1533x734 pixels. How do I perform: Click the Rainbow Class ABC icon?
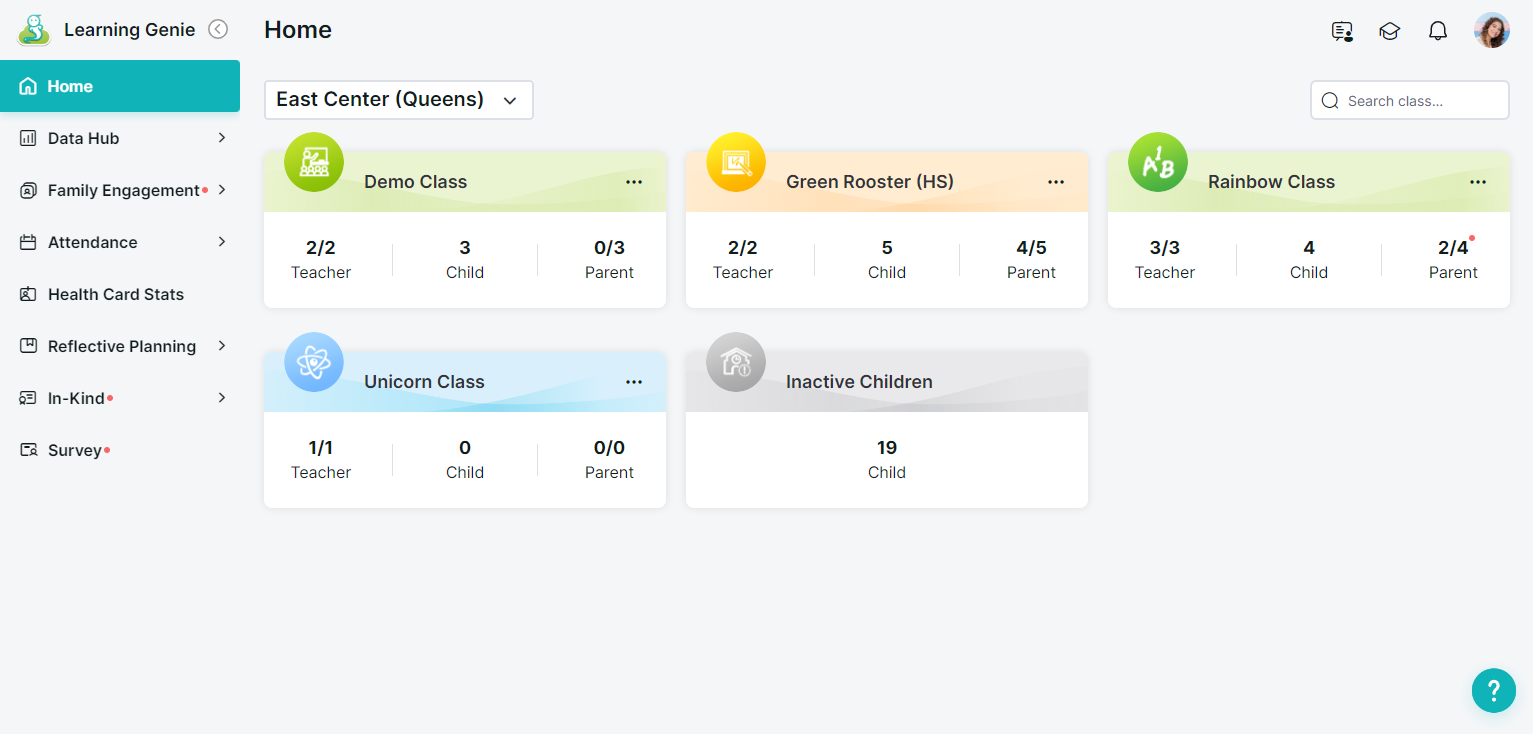point(1158,162)
